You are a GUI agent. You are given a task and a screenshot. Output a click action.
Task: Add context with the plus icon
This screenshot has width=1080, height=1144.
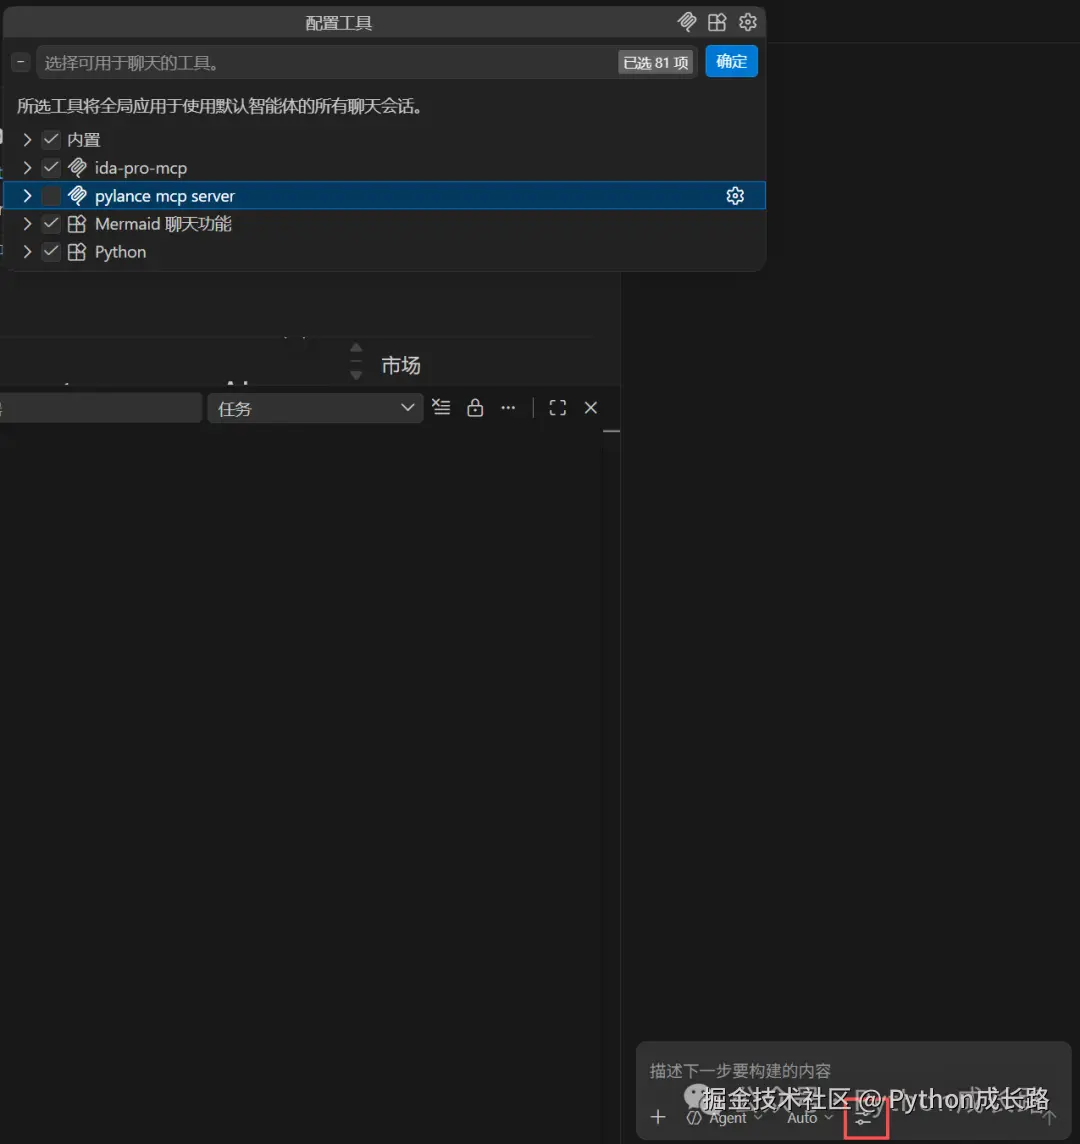pyautogui.click(x=658, y=1117)
